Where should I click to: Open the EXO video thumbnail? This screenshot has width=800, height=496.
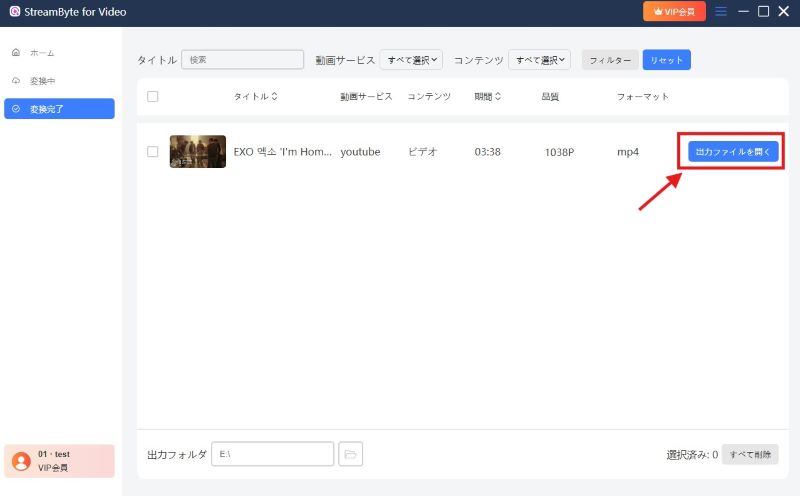click(x=197, y=152)
